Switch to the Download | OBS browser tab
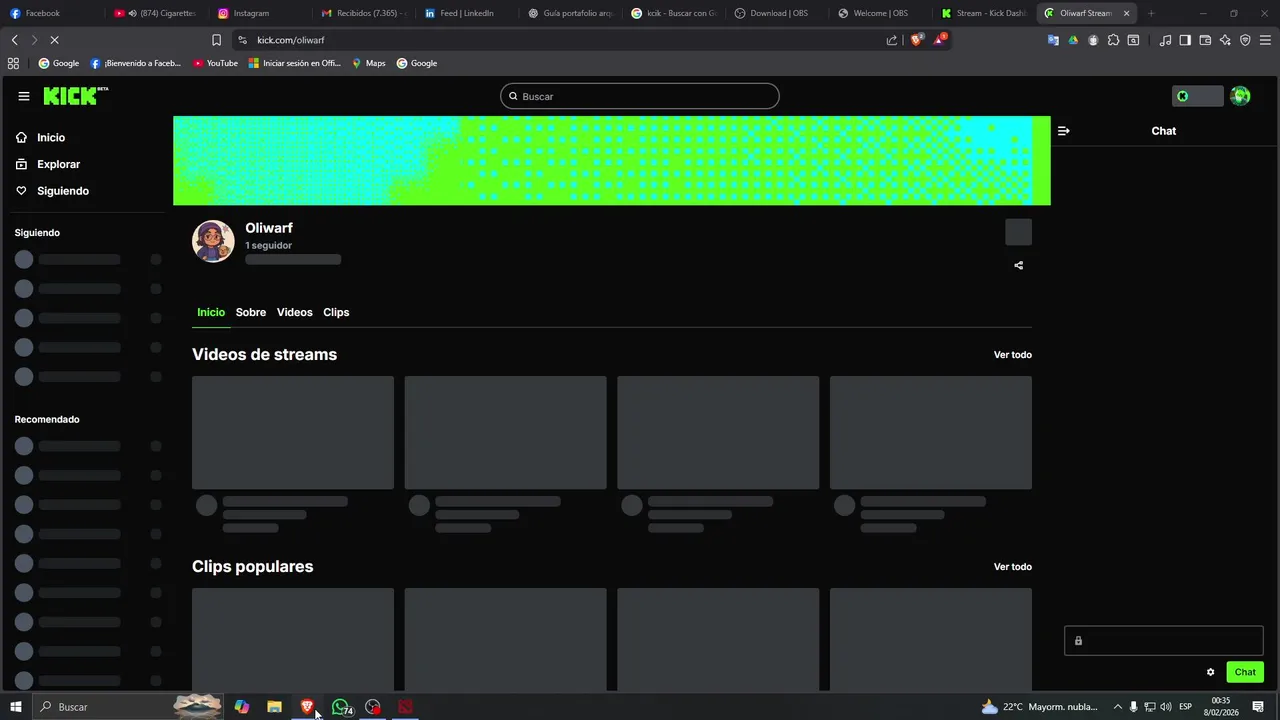Viewport: 1280px width, 720px height. [x=778, y=13]
